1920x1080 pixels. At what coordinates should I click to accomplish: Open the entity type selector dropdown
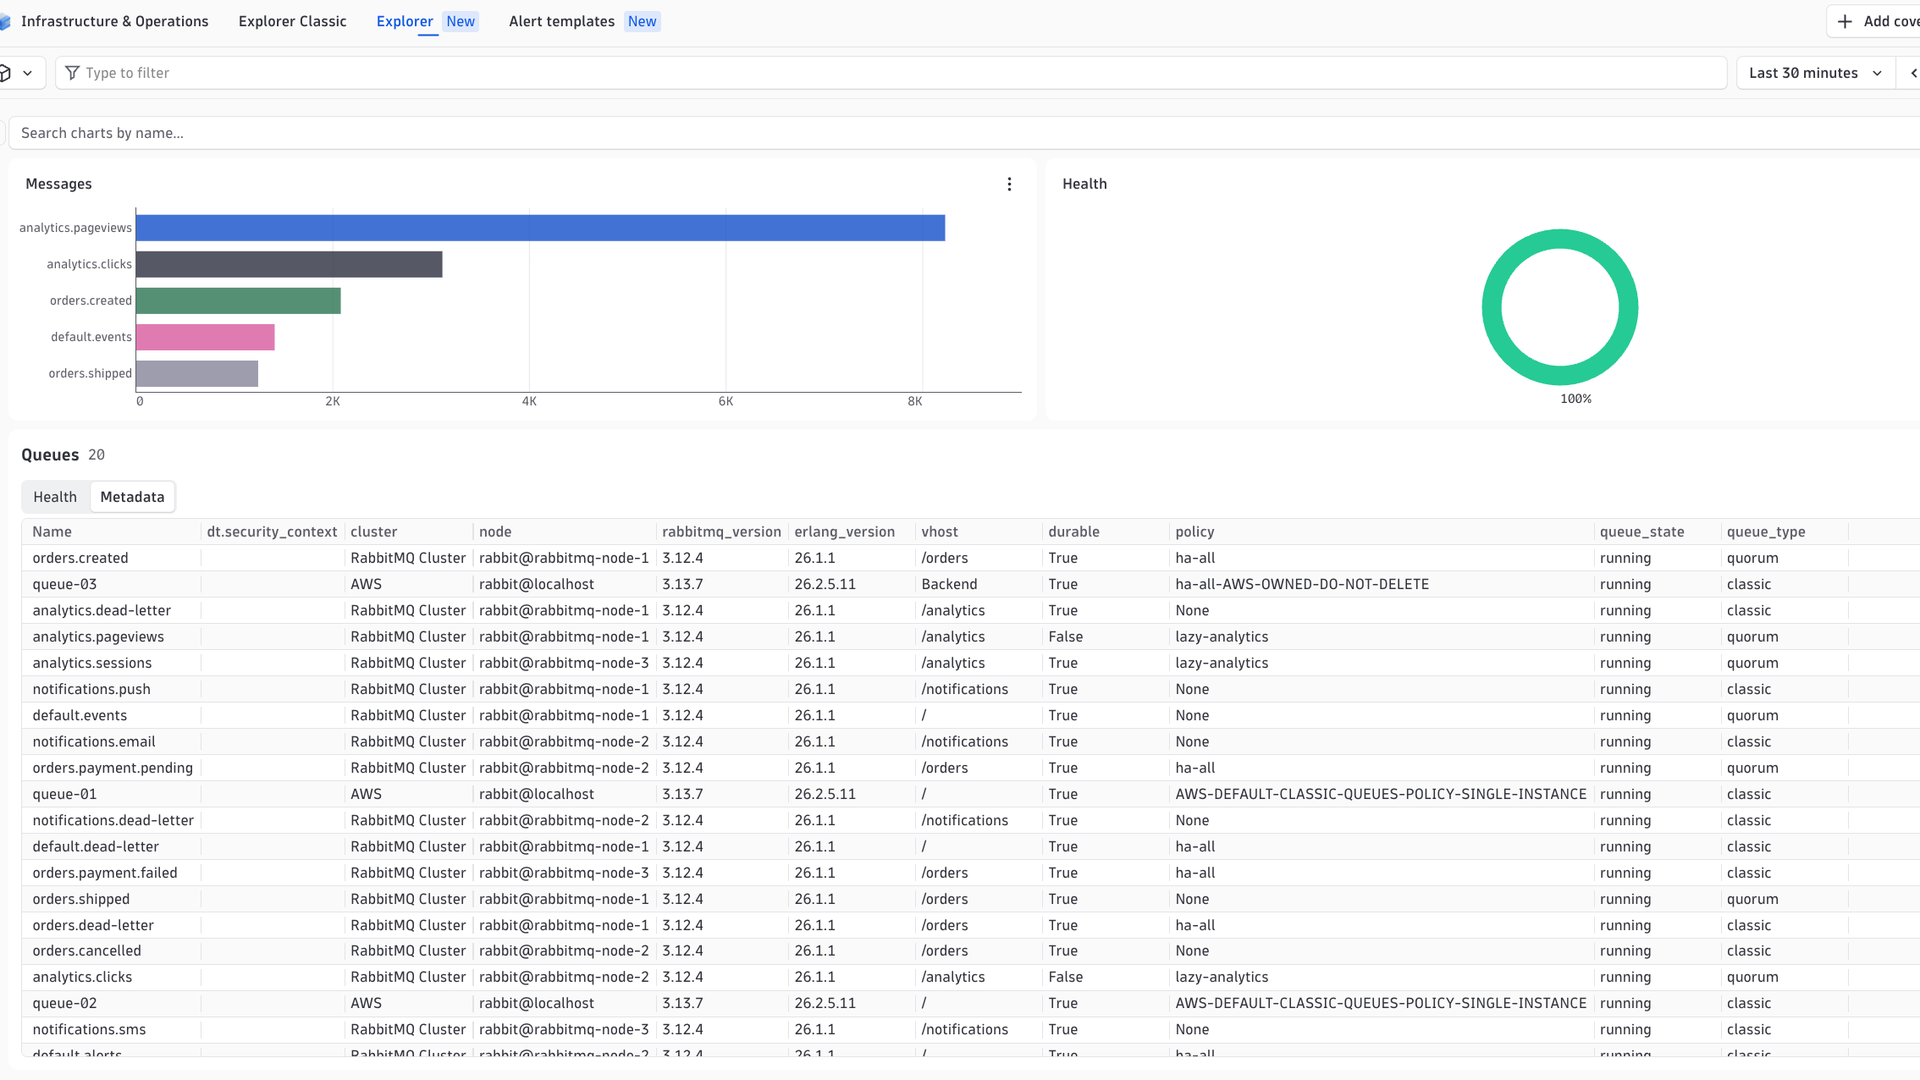[20, 73]
